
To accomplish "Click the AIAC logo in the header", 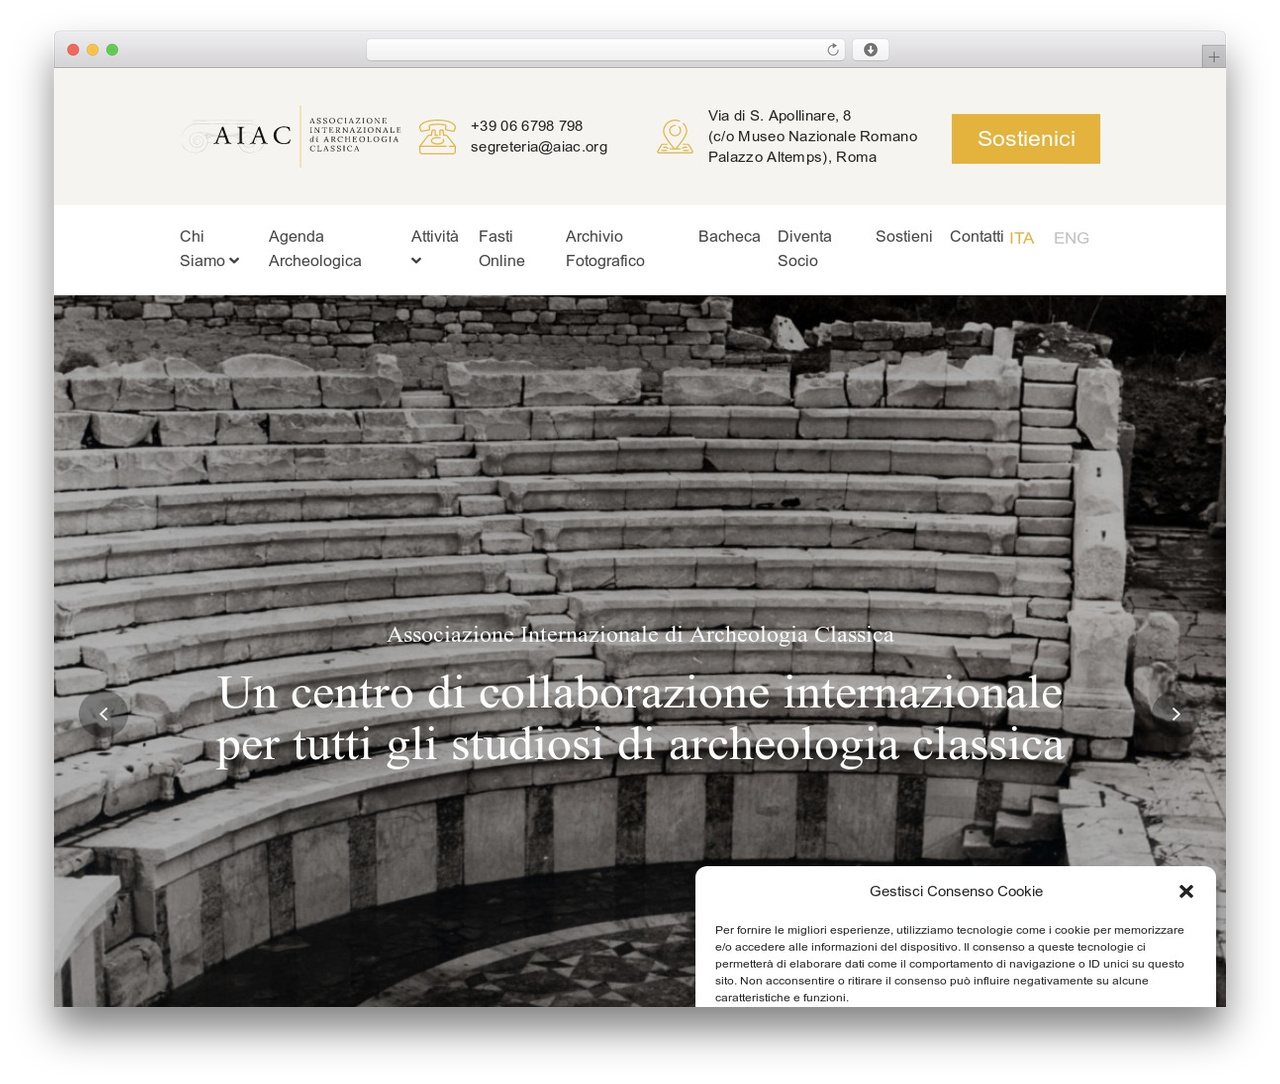I will point(291,136).
